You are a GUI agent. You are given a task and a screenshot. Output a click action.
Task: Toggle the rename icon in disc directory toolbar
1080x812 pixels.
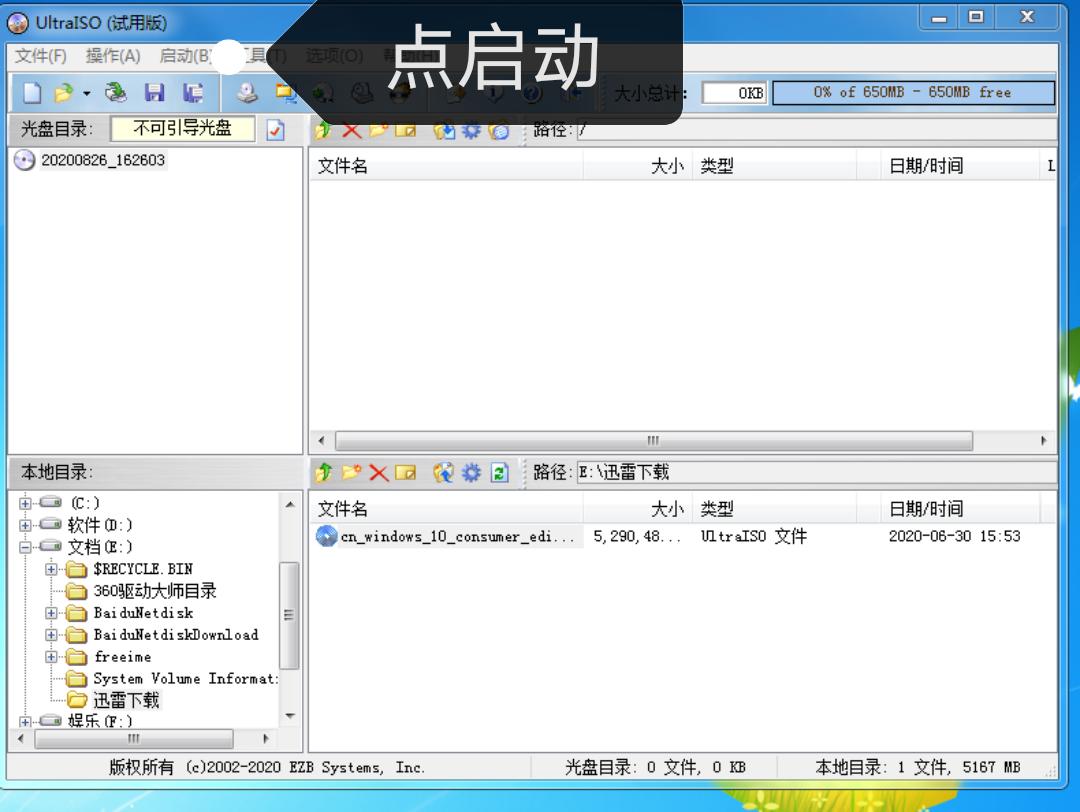406,130
